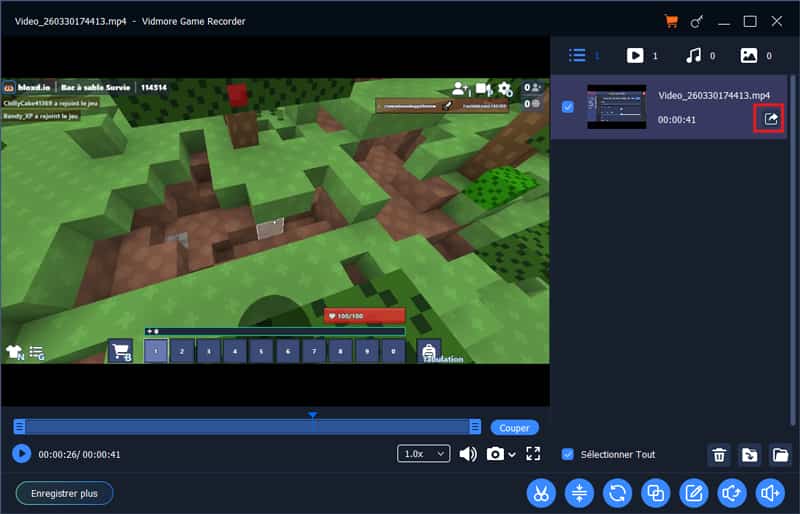Screen dimensions: 800x514
Task: Open the 1.0x playback speed dropdown
Action: [423, 453]
